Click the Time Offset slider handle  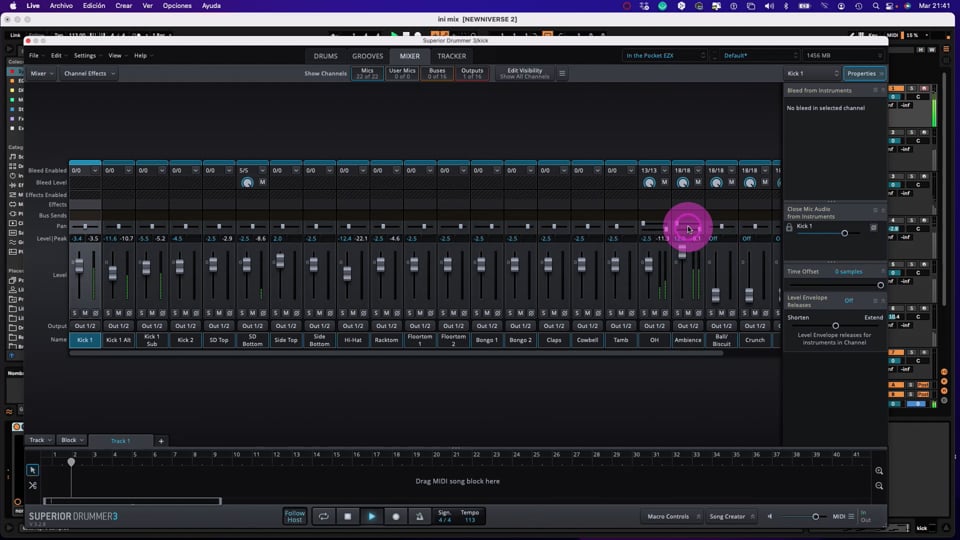pyautogui.click(x=880, y=285)
